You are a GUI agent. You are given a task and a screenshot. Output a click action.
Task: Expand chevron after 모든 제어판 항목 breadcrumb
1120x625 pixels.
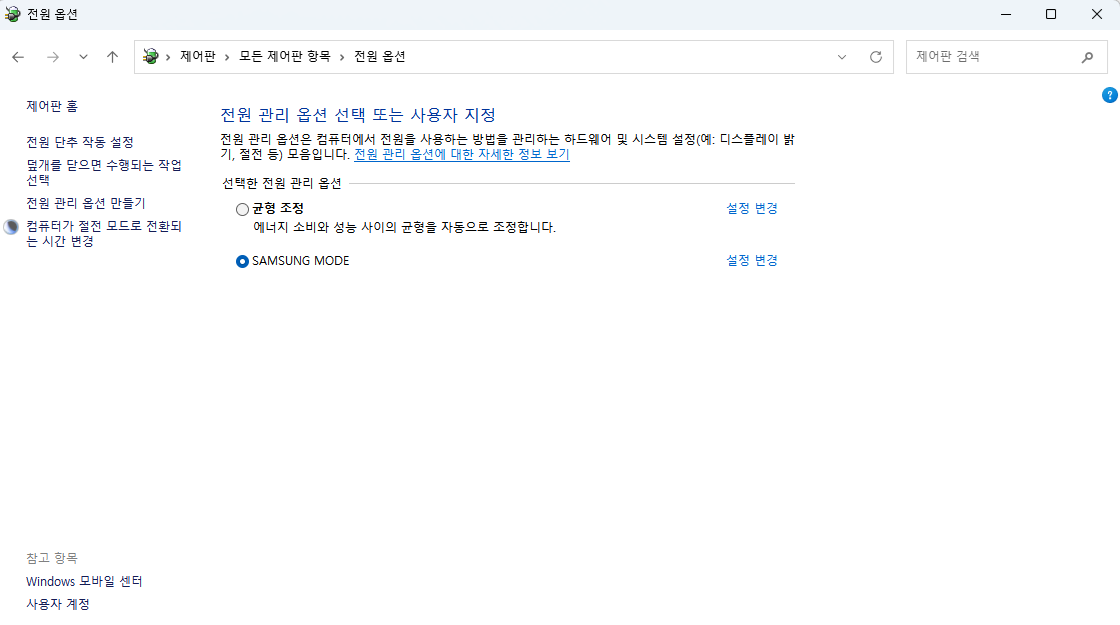(x=342, y=57)
